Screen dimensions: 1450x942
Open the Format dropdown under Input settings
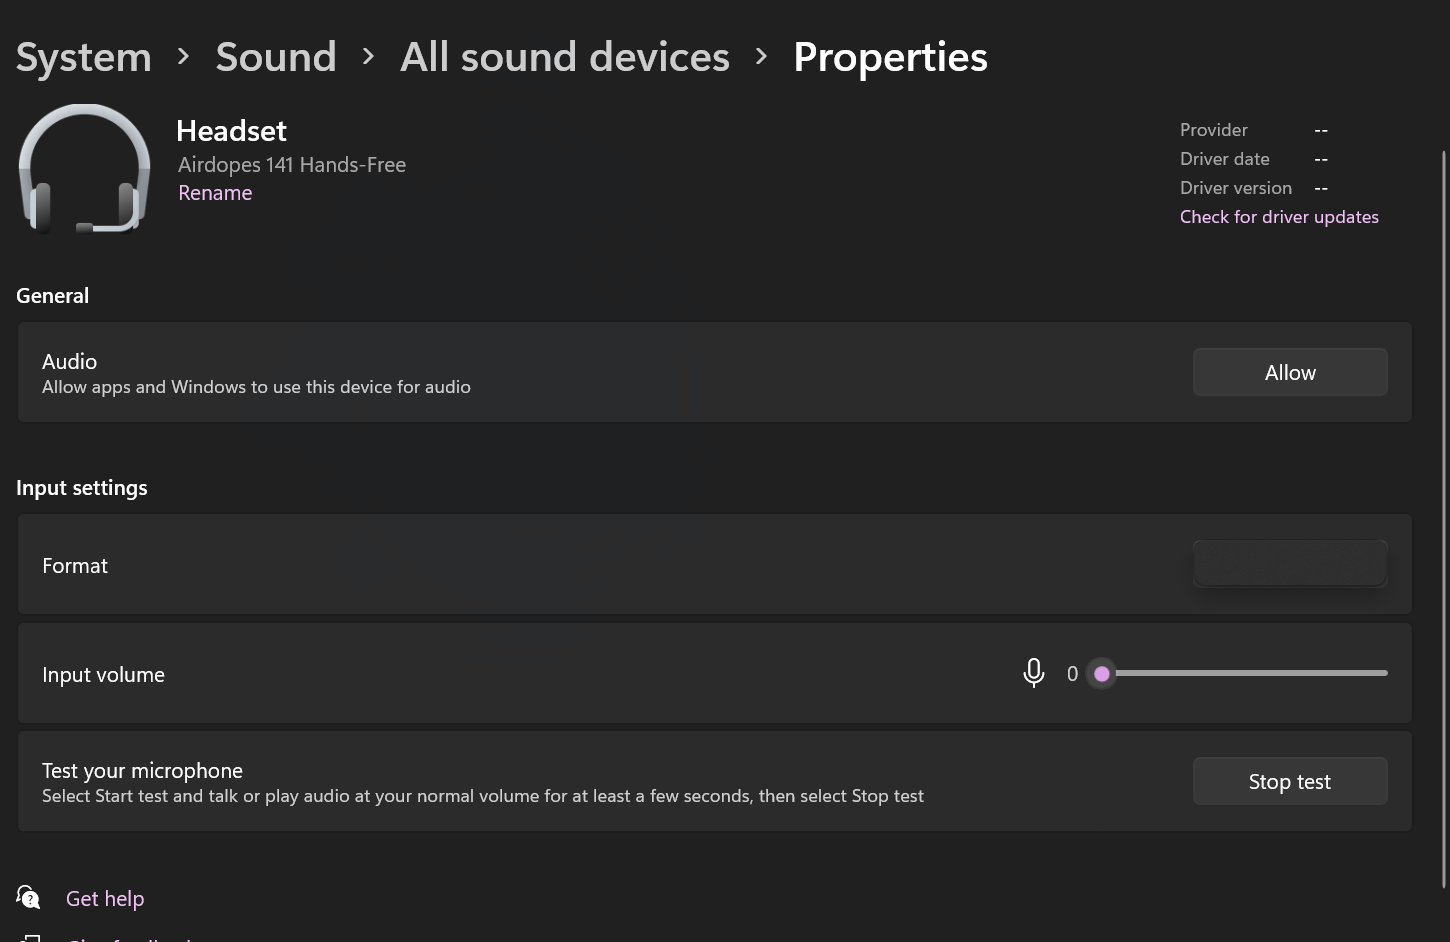point(1289,564)
